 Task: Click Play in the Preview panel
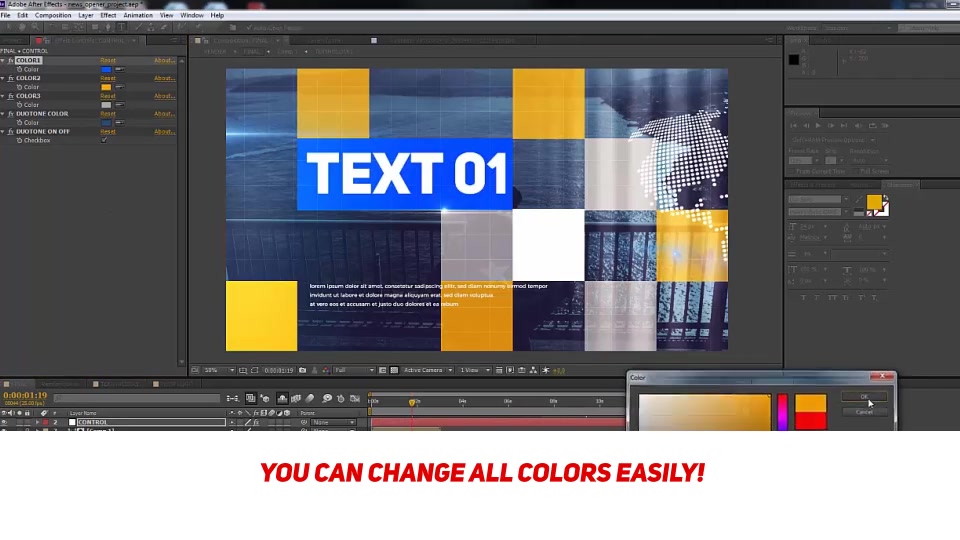pos(818,126)
